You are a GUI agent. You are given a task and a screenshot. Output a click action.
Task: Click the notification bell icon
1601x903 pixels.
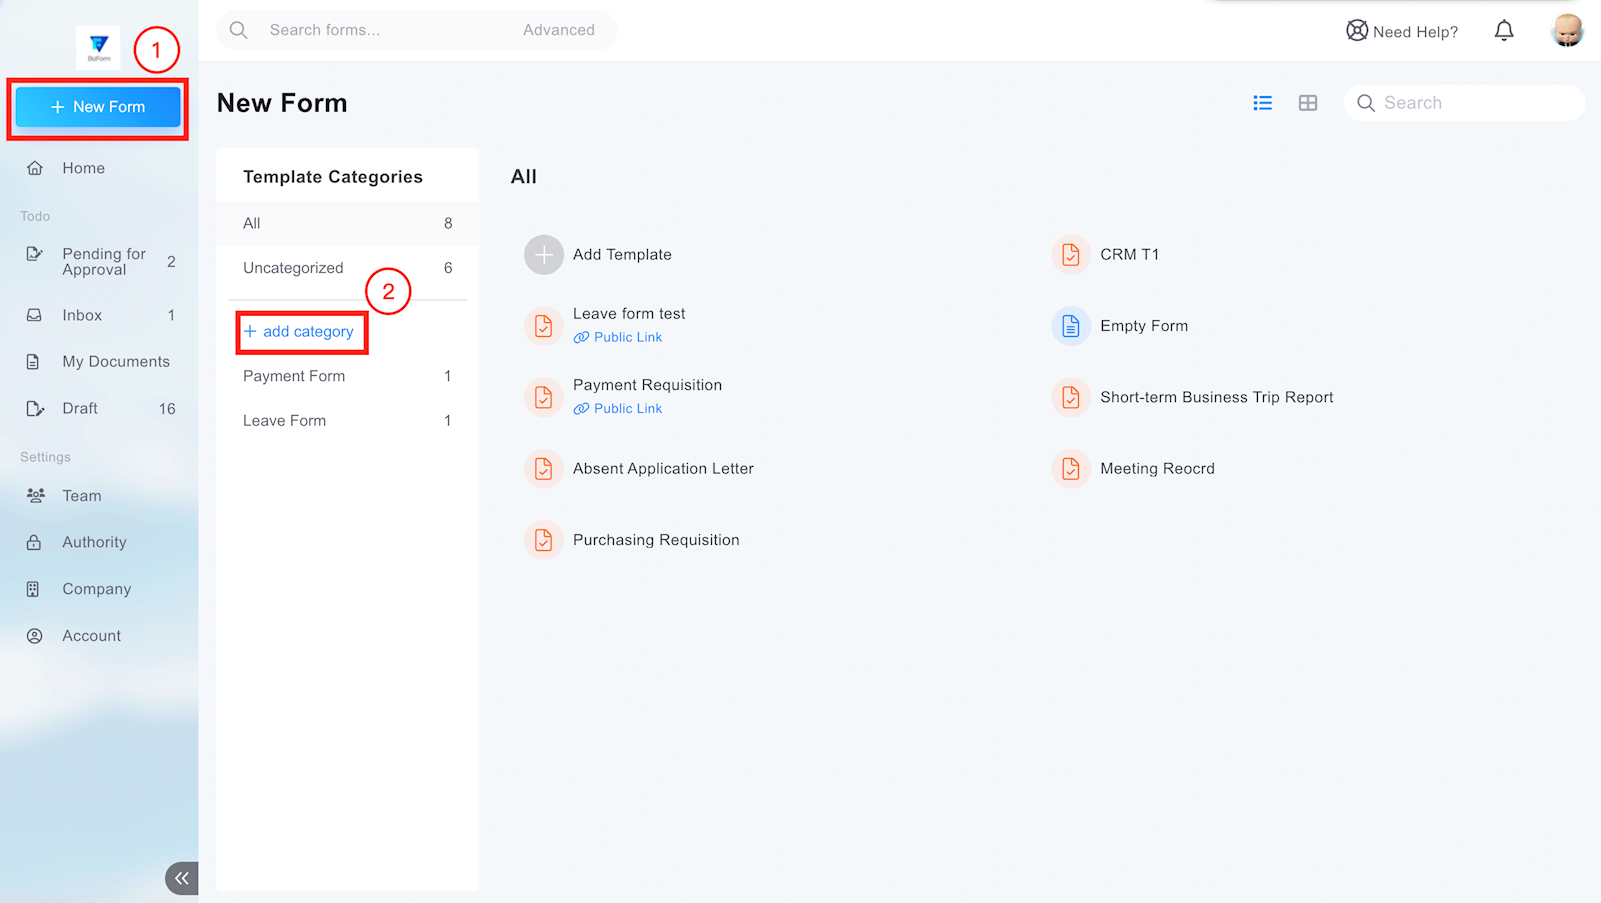(1503, 31)
